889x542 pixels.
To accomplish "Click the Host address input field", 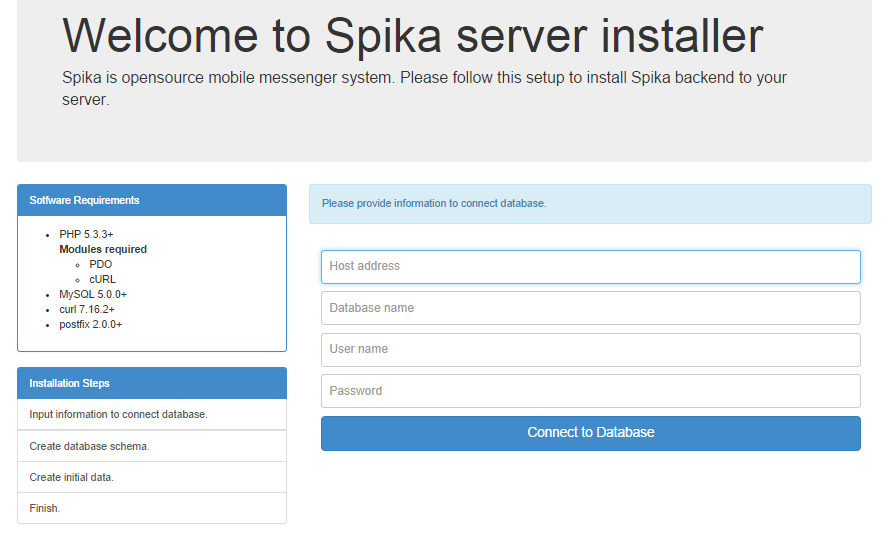I will 591,266.
